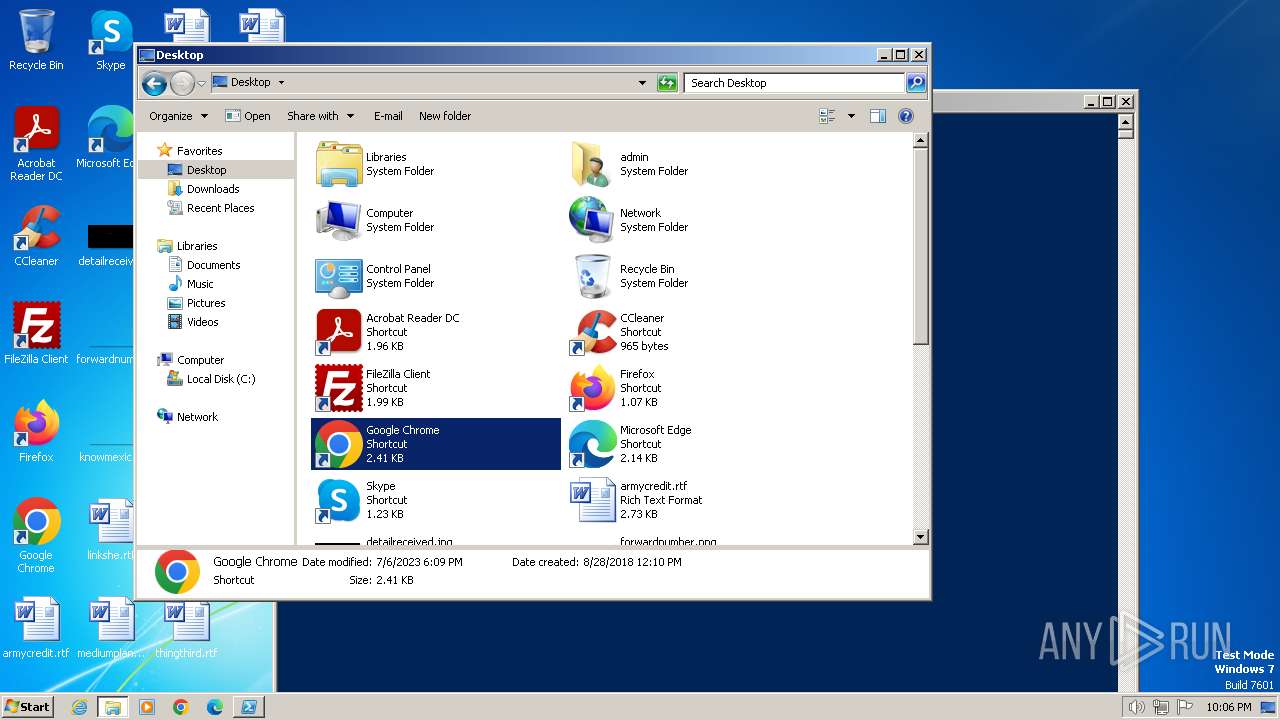Open the Organize dropdown menu

[x=178, y=116]
